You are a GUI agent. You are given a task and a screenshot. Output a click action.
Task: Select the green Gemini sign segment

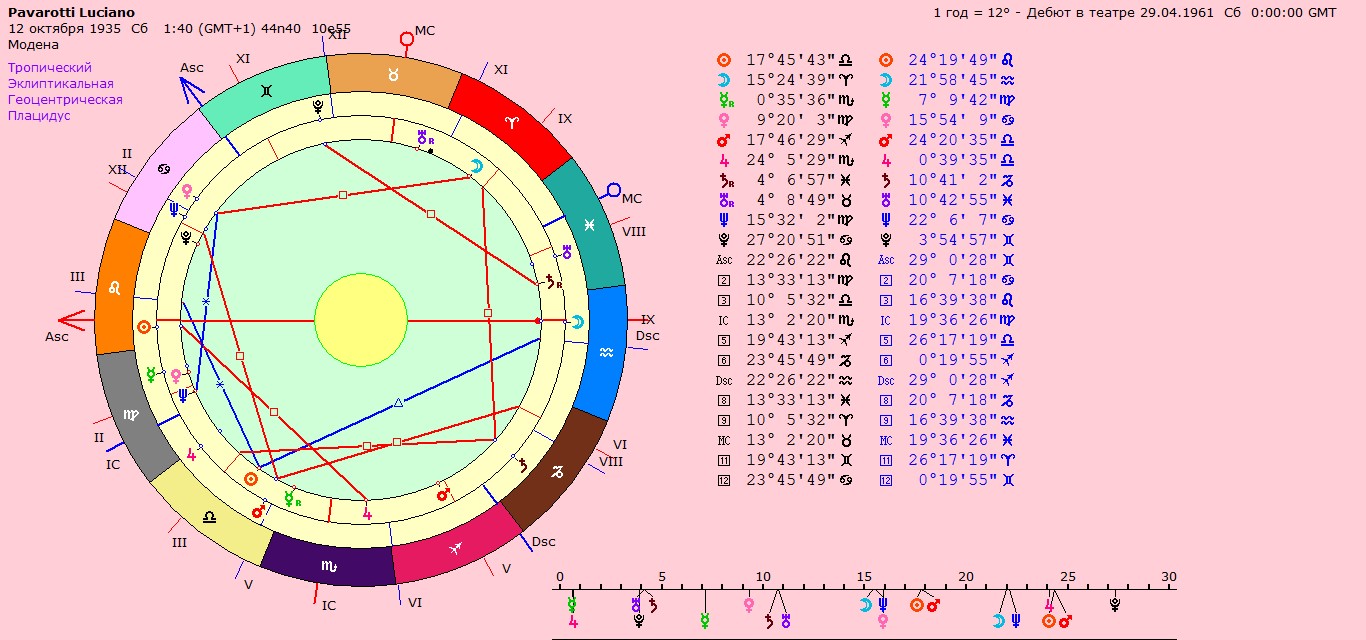(x=265, y=92)
